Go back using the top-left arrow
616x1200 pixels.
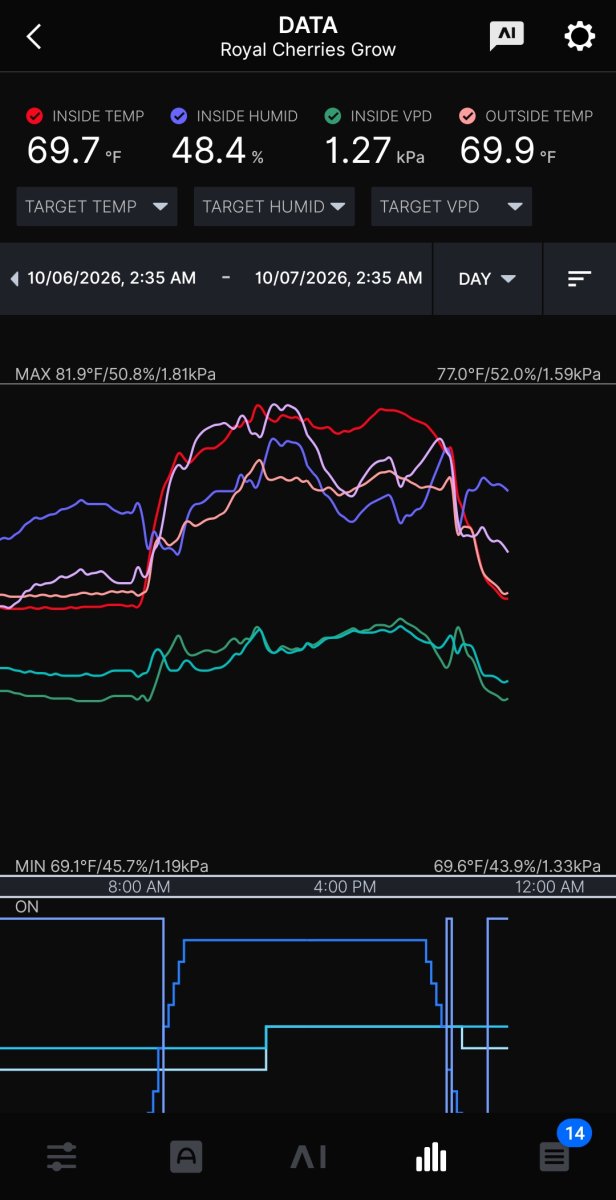pyautogui.click(x=34, y=37)
